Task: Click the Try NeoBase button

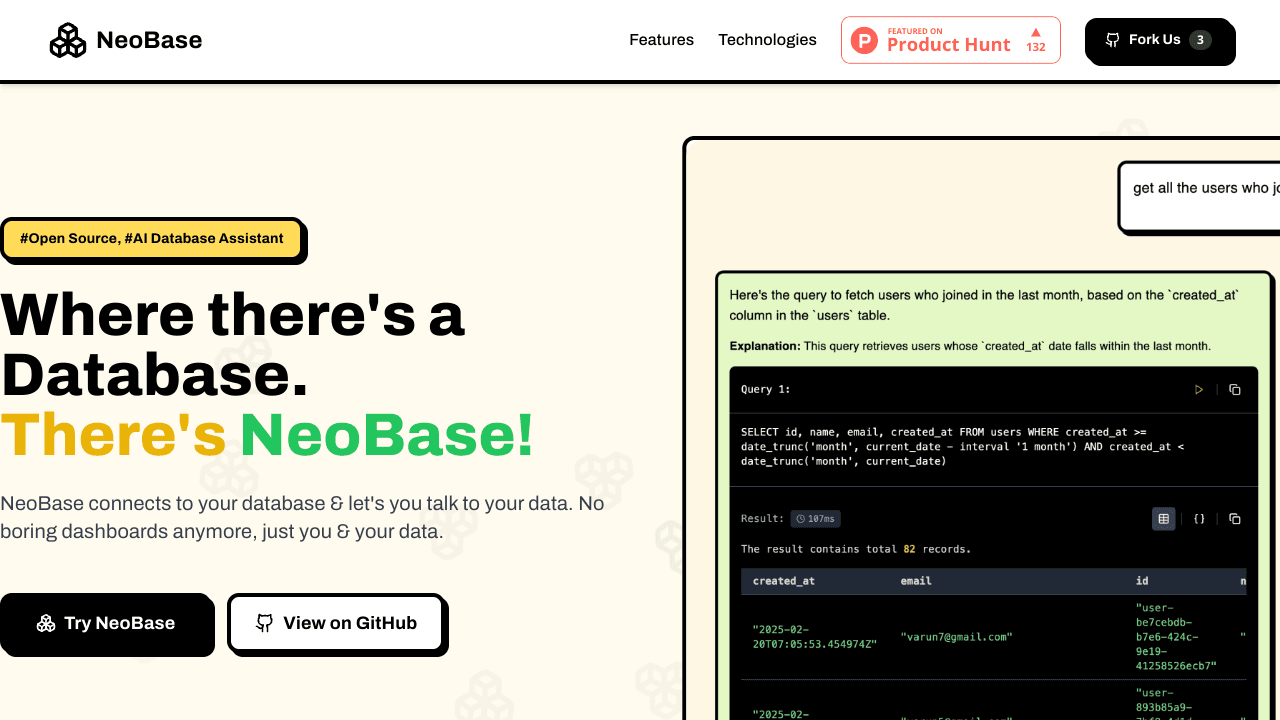Action: pos(107,623)
